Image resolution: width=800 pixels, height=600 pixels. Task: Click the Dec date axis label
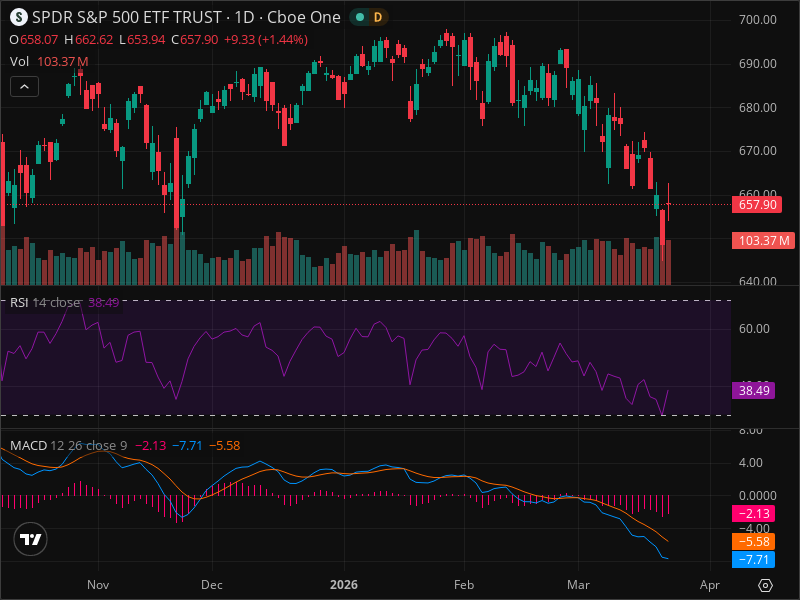(x=212, y=585)
